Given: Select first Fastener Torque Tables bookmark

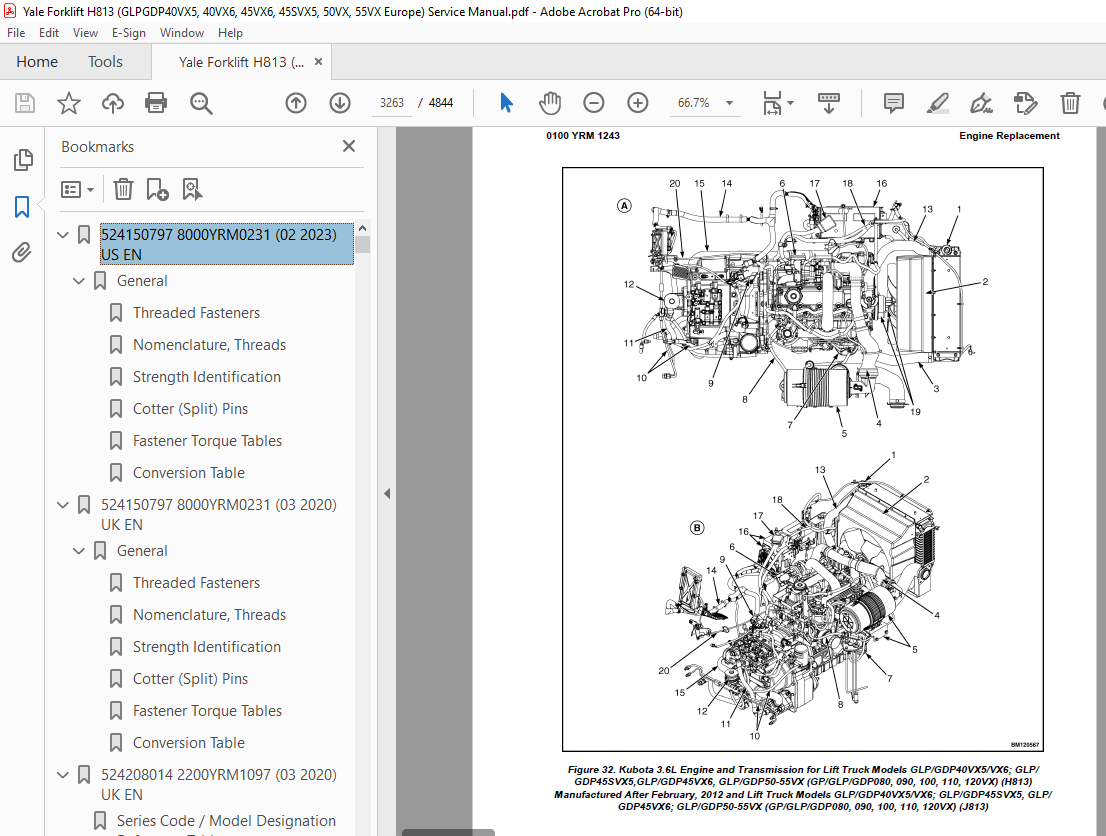Looking at the screenshot, I should (207, 441).
